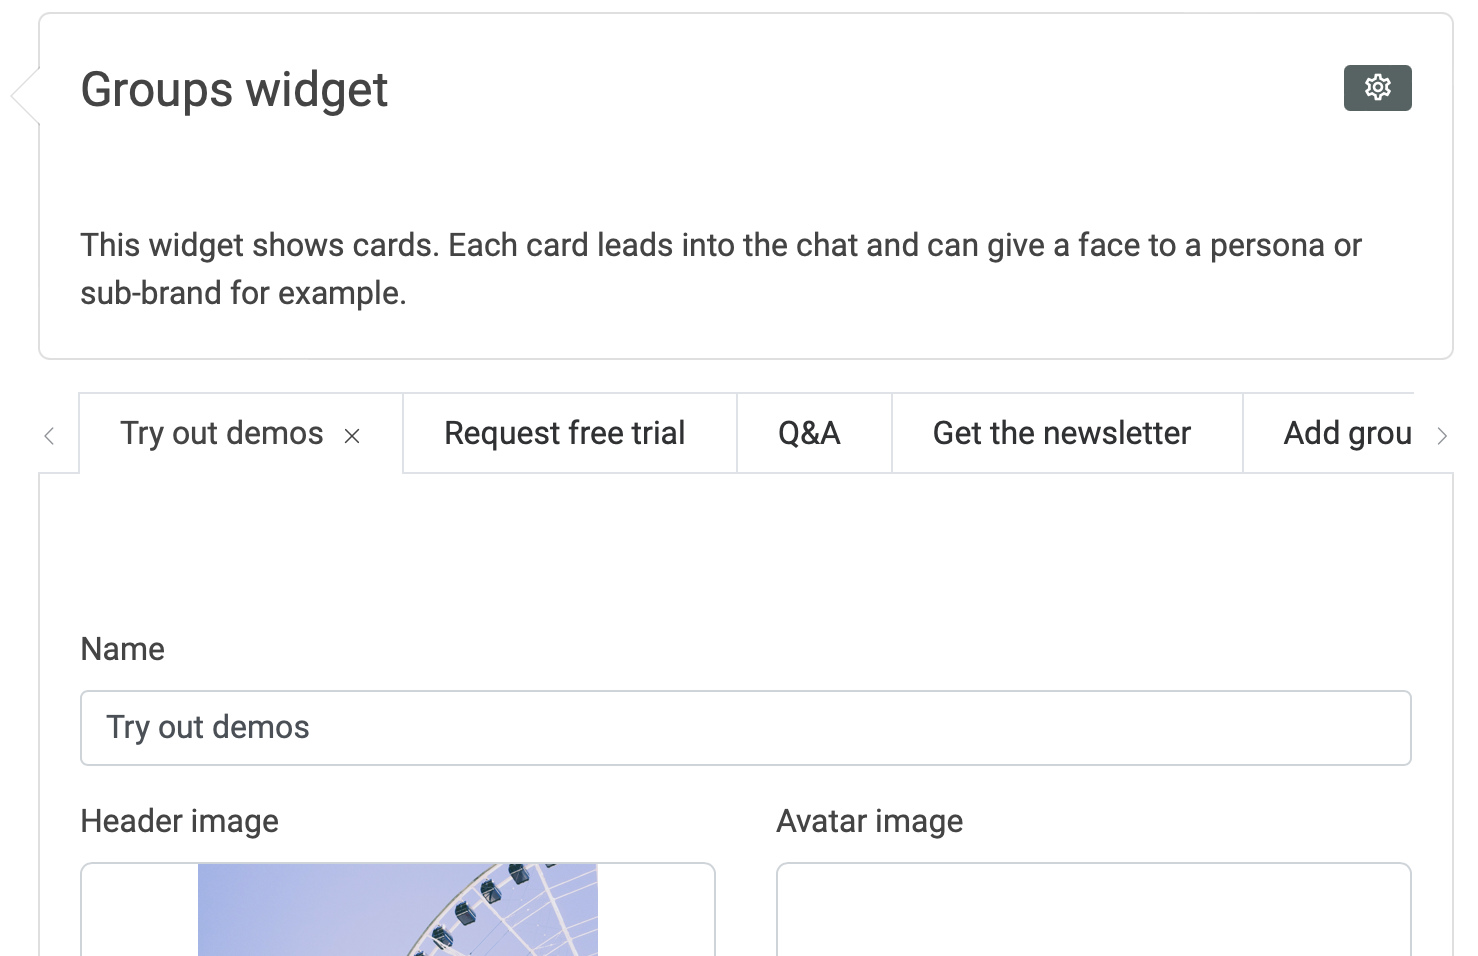Click the Avatar image label

(x=869, y=821)
